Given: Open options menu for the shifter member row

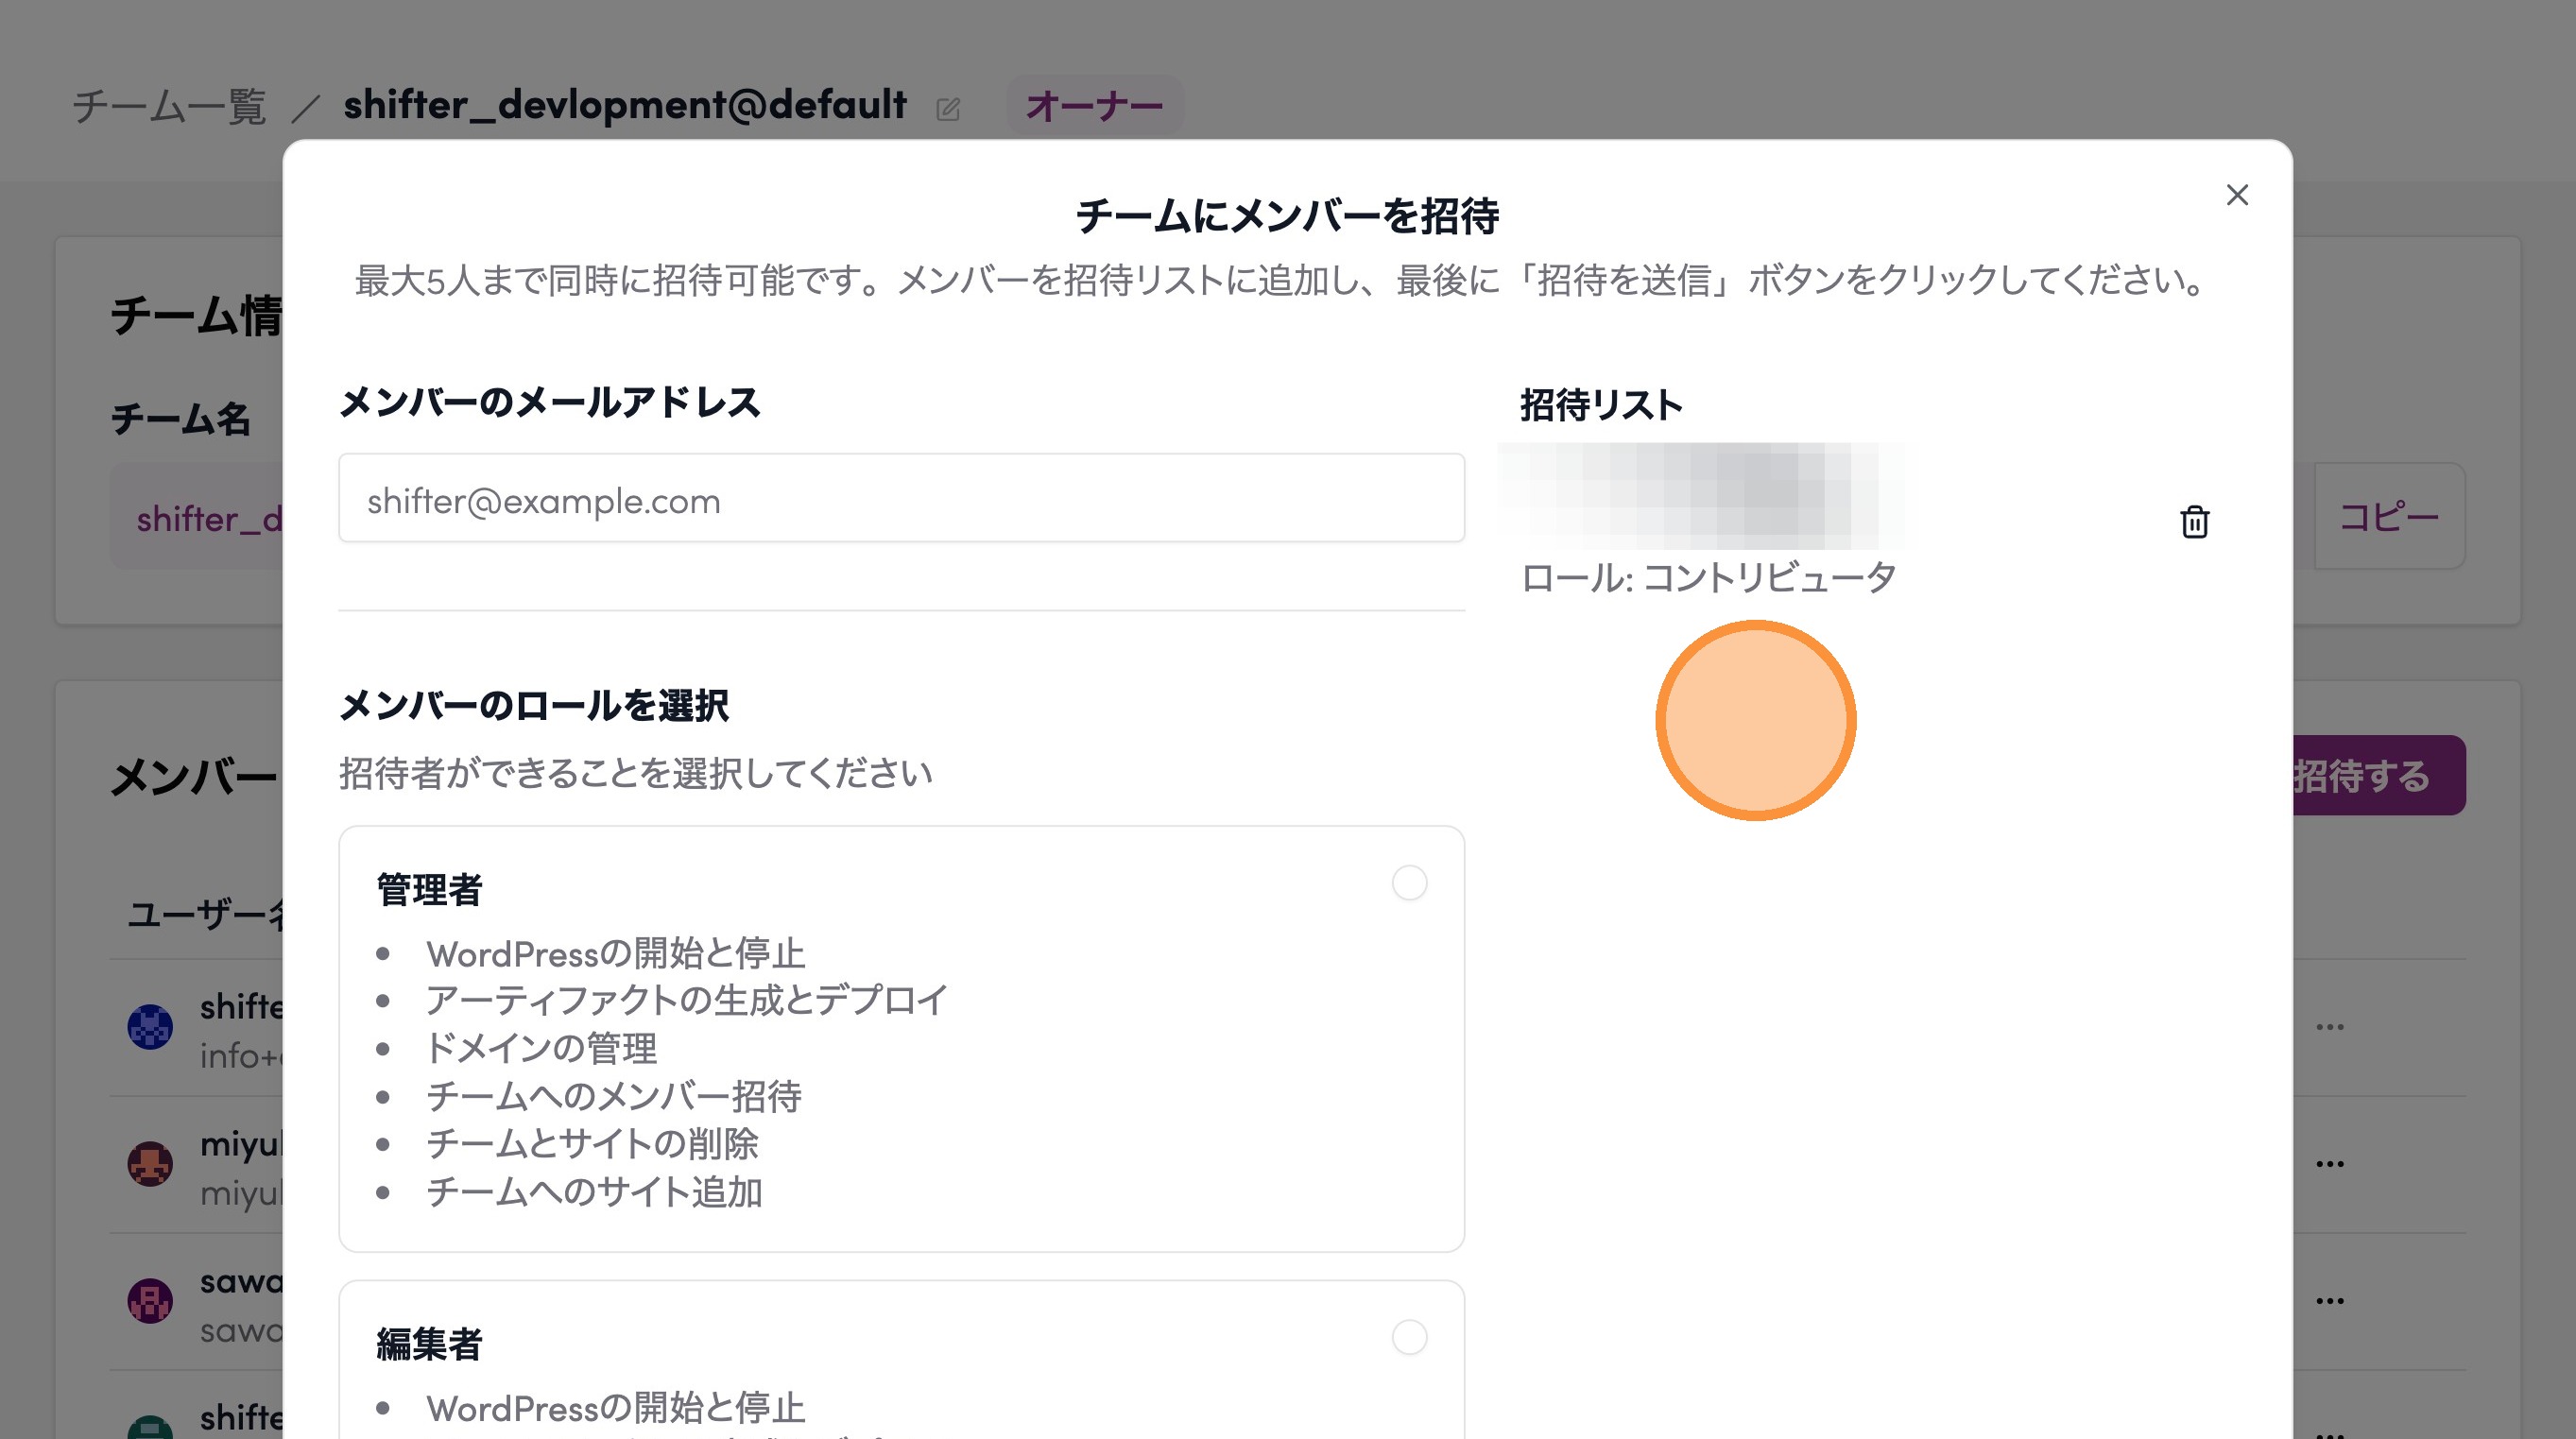Looking at the screenshot, I should [x=2329, y=1027].
